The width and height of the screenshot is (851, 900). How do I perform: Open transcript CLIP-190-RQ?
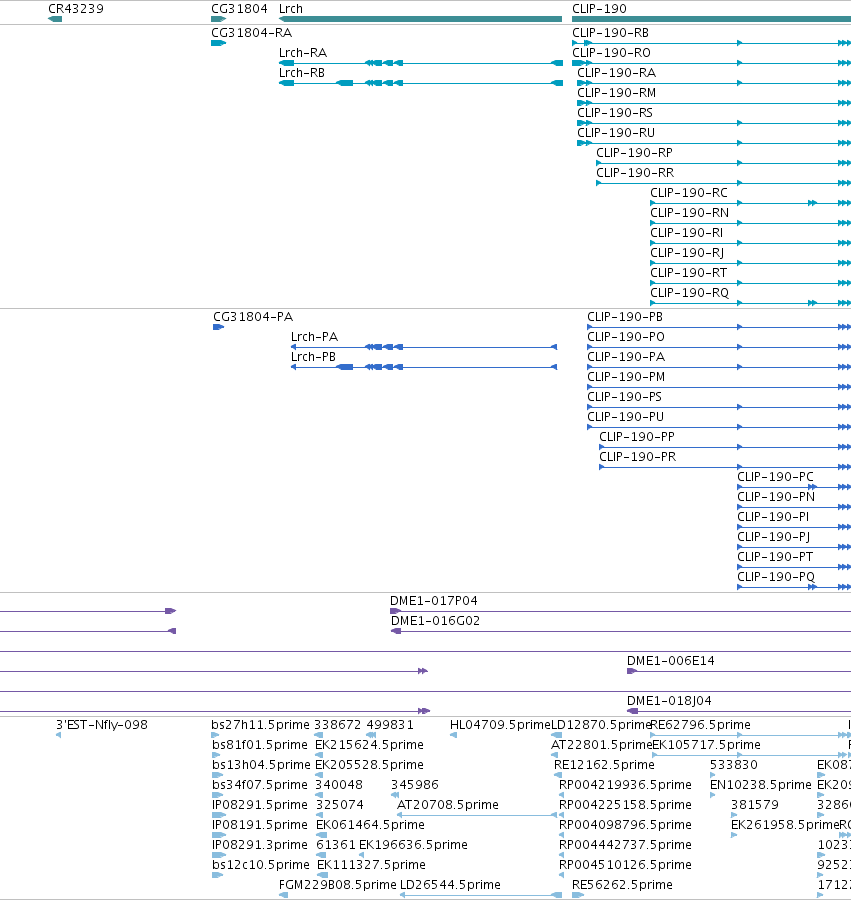pos(689,293)
